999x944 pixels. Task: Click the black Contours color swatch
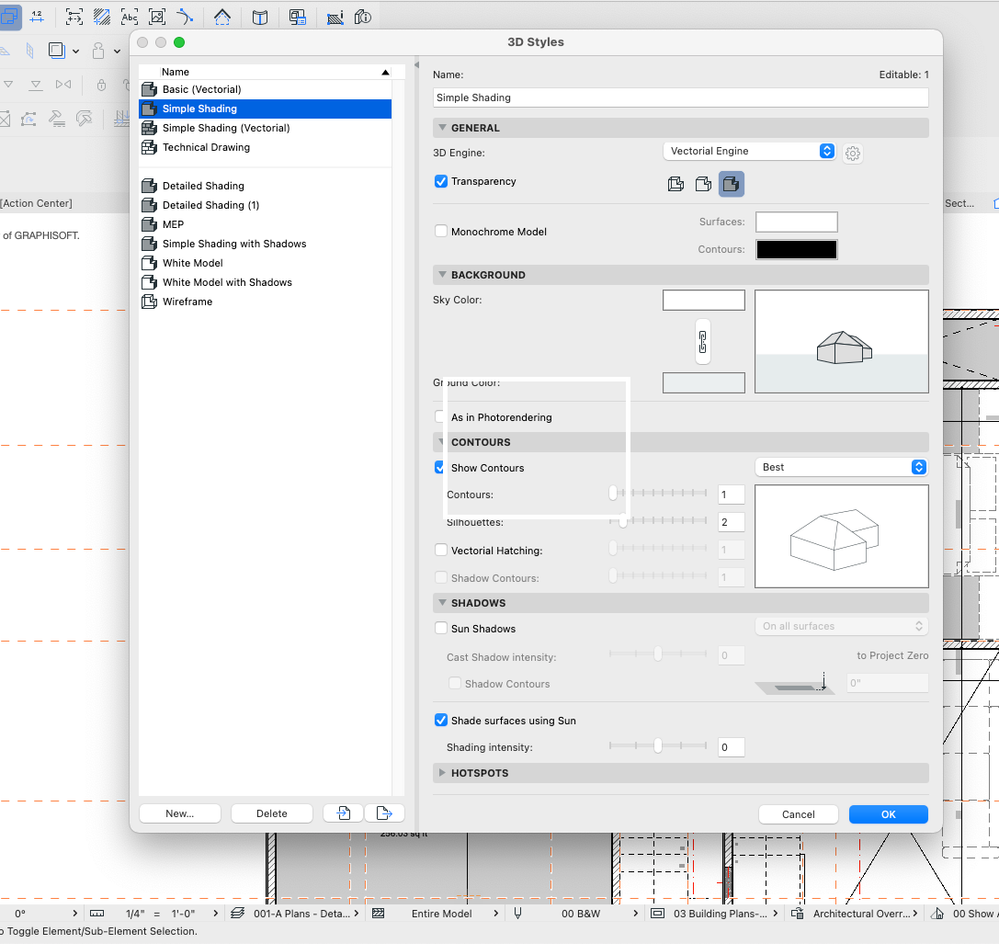click(x=796, y=250)
